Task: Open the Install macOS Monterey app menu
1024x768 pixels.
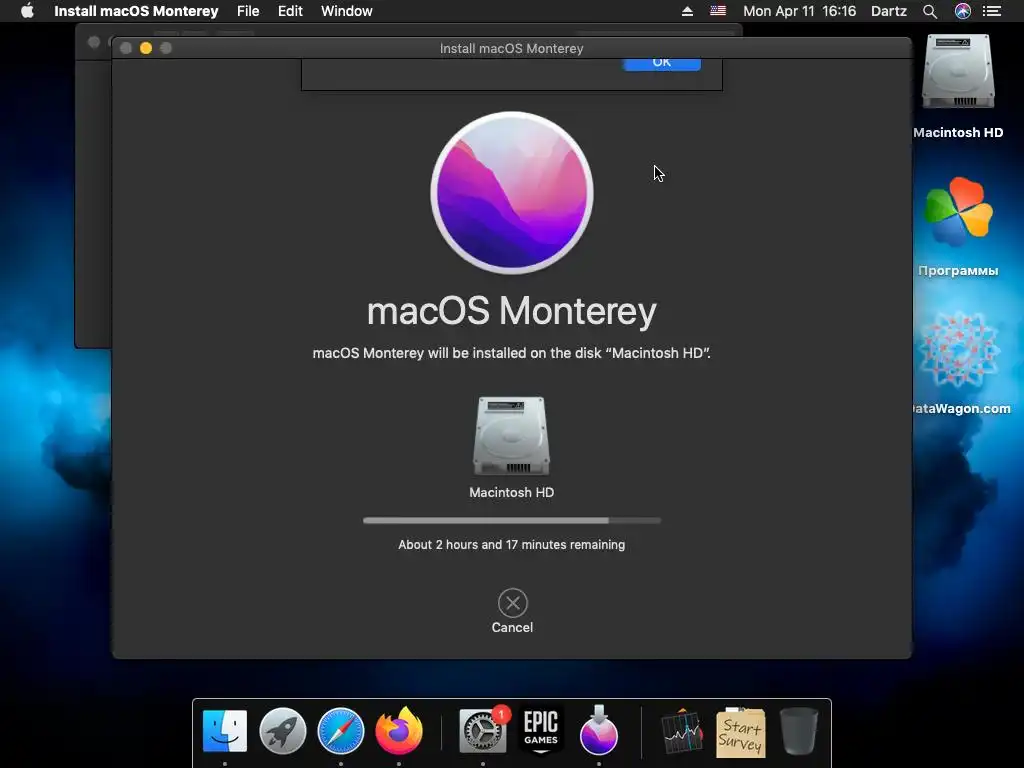Action: [136, 11]
